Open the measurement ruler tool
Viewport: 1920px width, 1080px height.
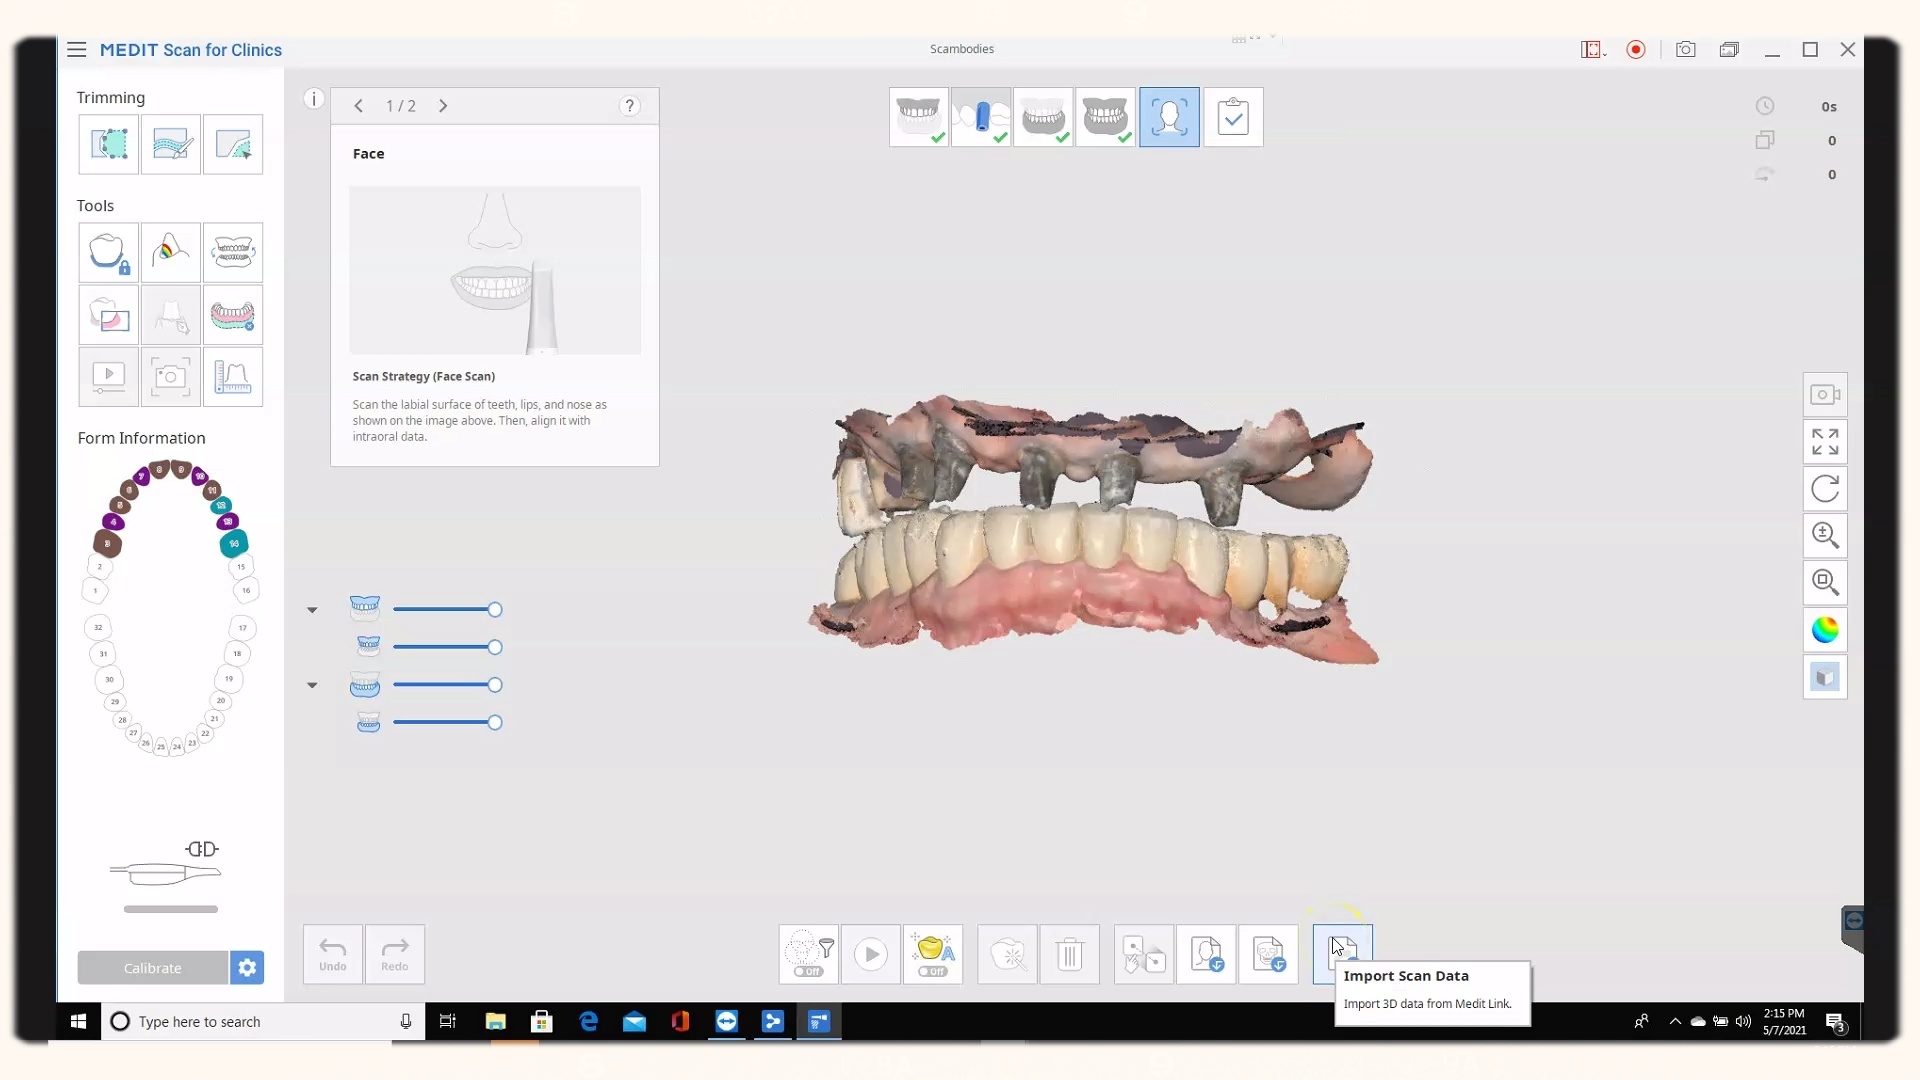[233, 377]
